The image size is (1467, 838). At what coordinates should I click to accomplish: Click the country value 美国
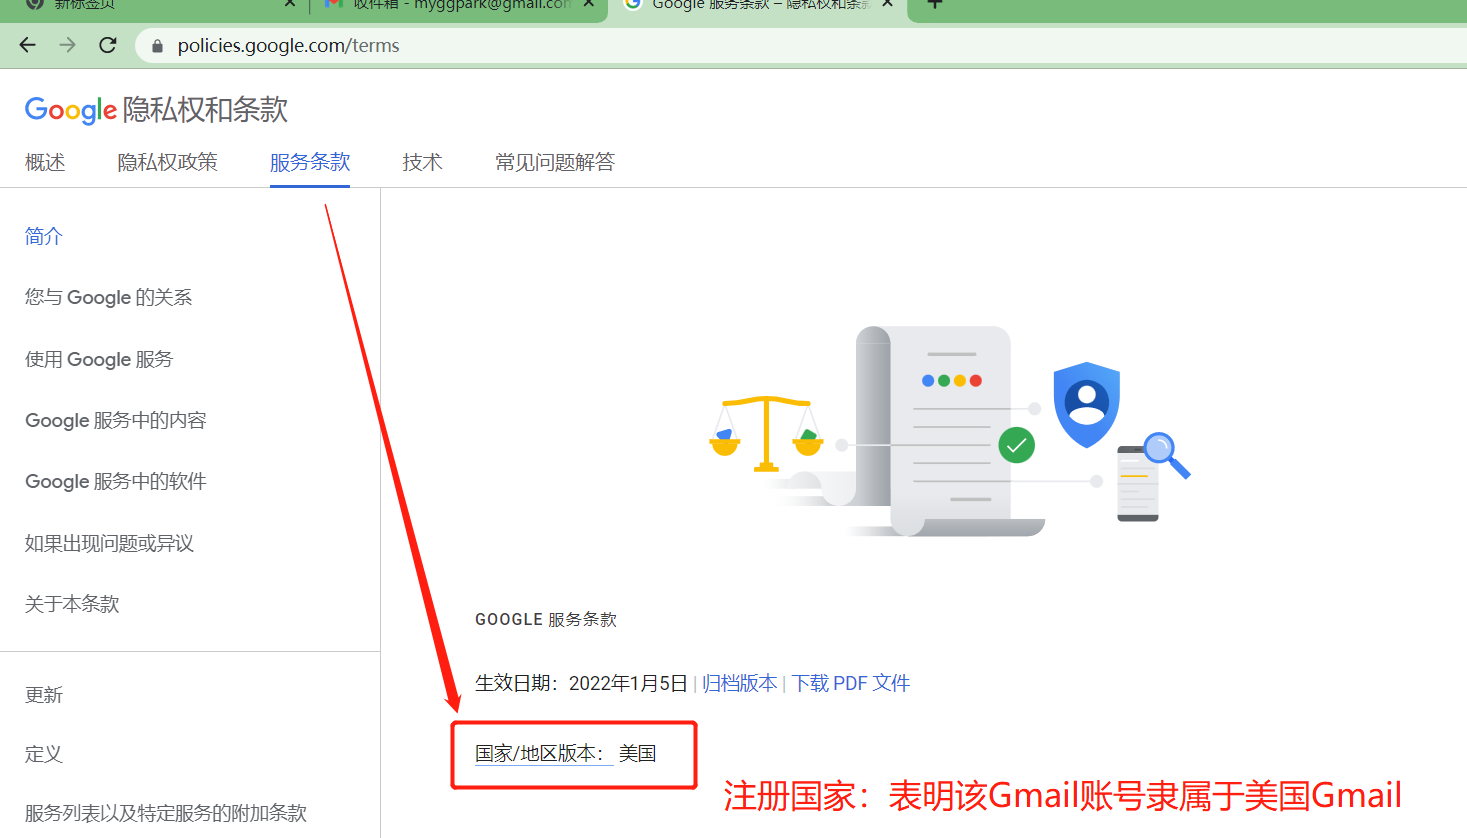pos(638,753)
